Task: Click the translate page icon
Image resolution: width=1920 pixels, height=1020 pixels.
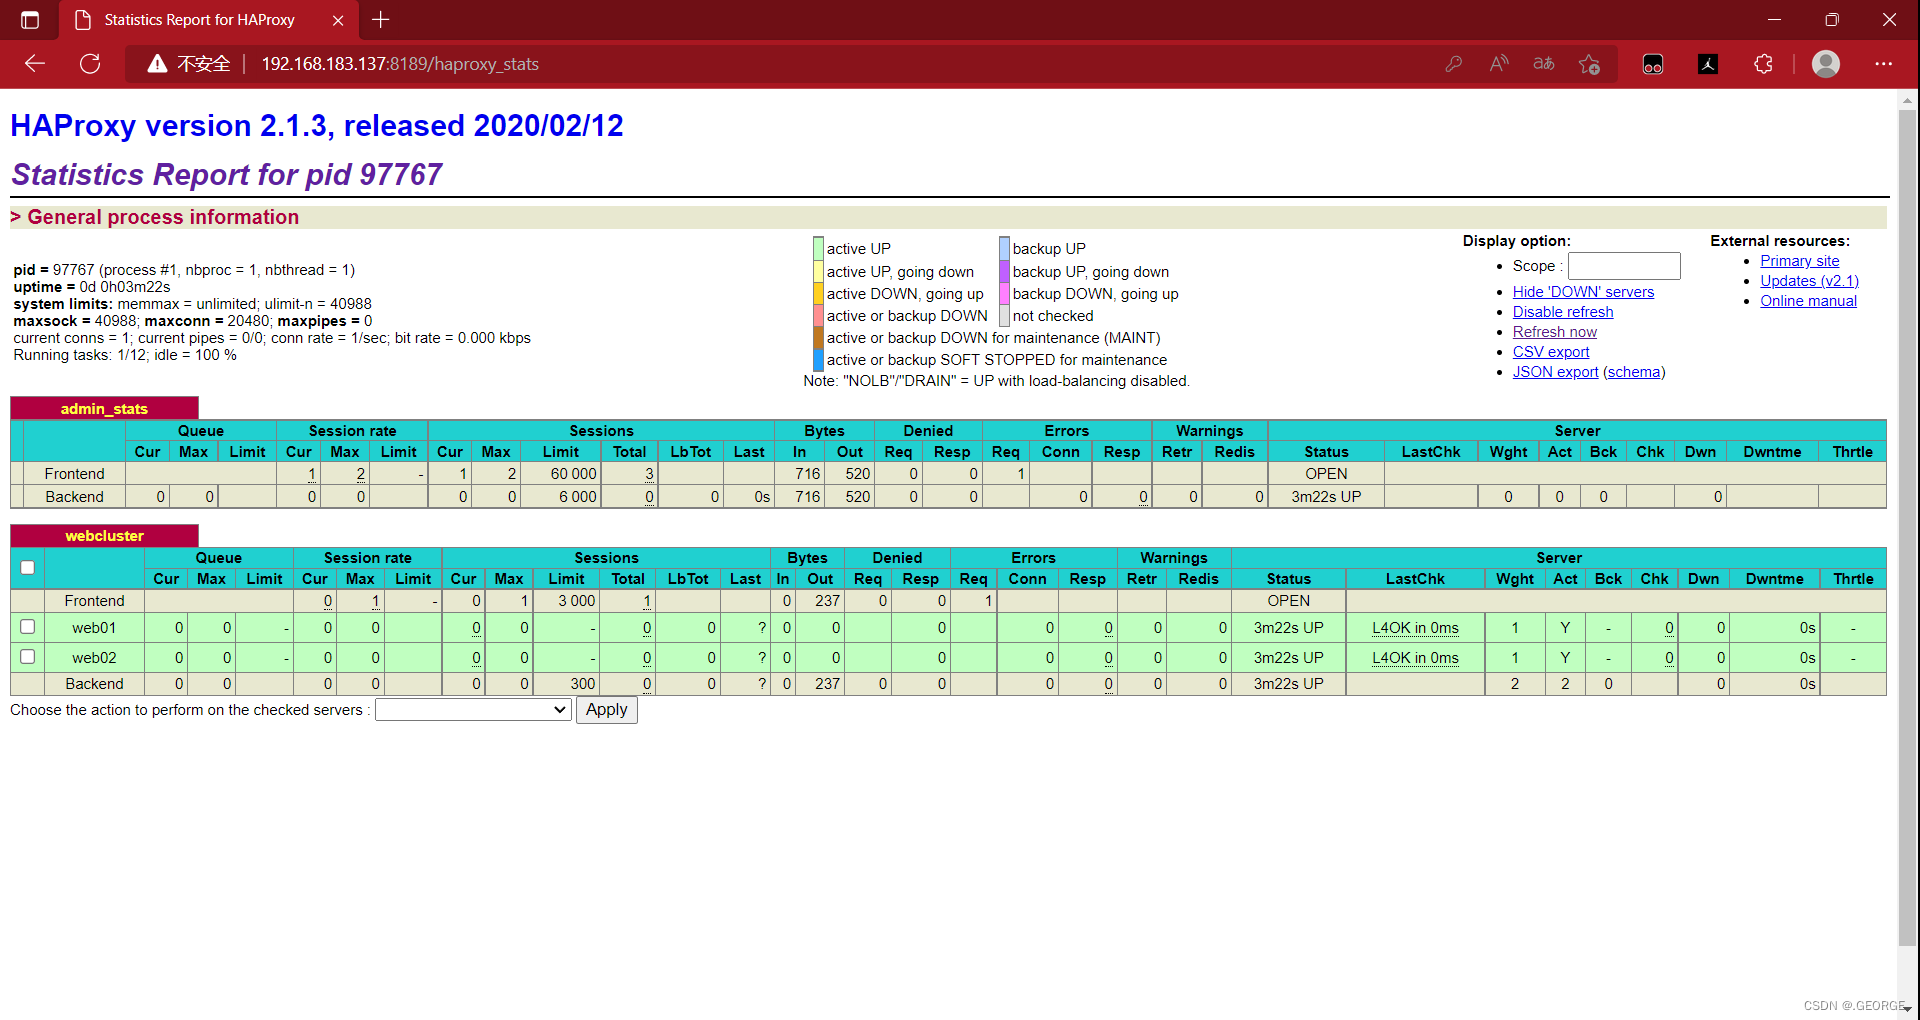Action: tap(1543, 64)
